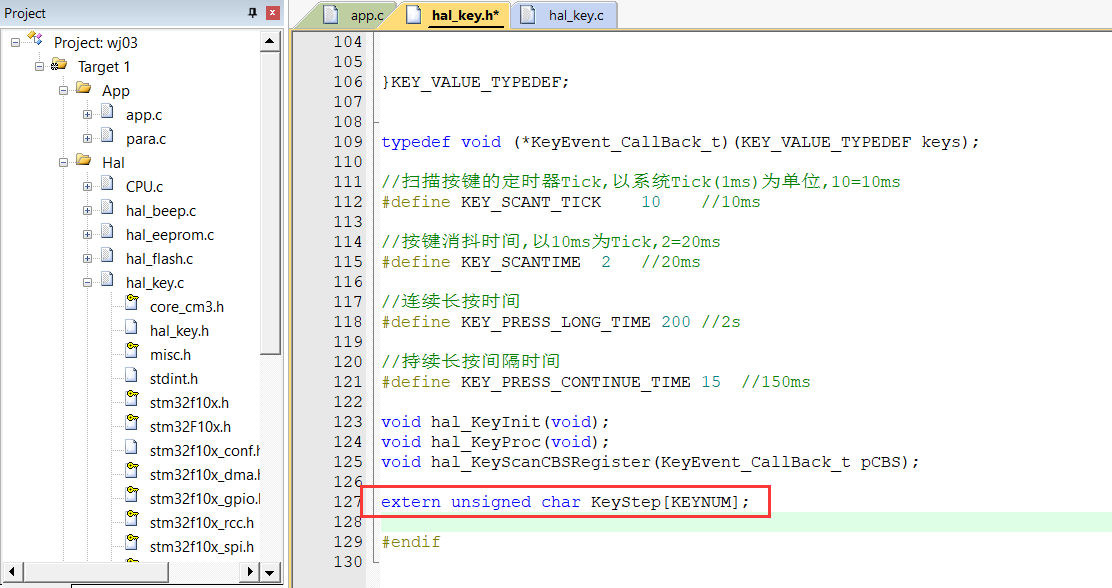Click the Project wj03 root icon
Image resolution: width=1112 pixels, height=588 pixels.
tap(36, 41)
